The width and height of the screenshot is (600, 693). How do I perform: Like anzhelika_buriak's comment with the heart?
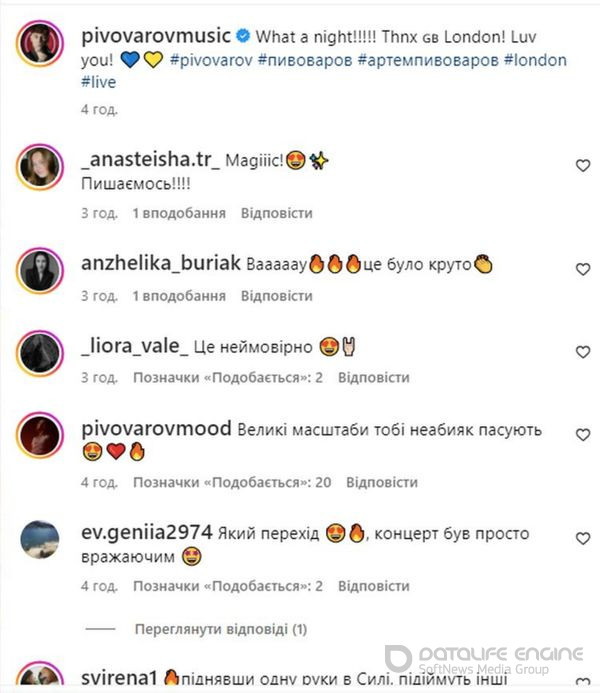pos(583,269)
